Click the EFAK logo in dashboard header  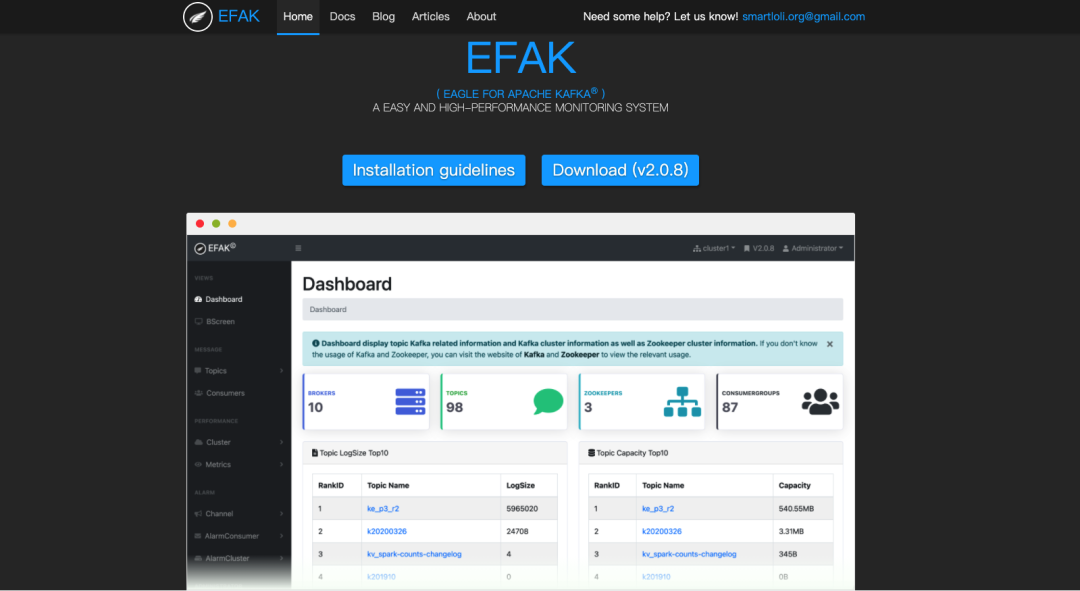point(215,248)
